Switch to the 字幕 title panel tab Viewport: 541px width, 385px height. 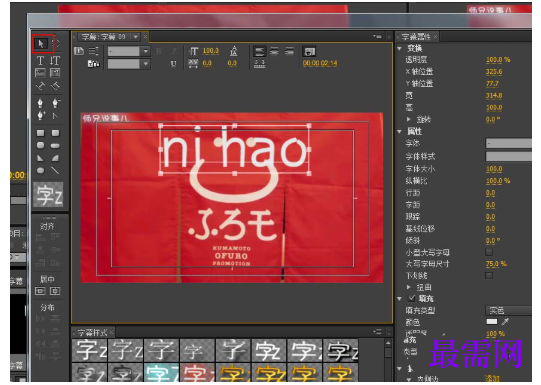pyautogui.click(x=104, y=37)
